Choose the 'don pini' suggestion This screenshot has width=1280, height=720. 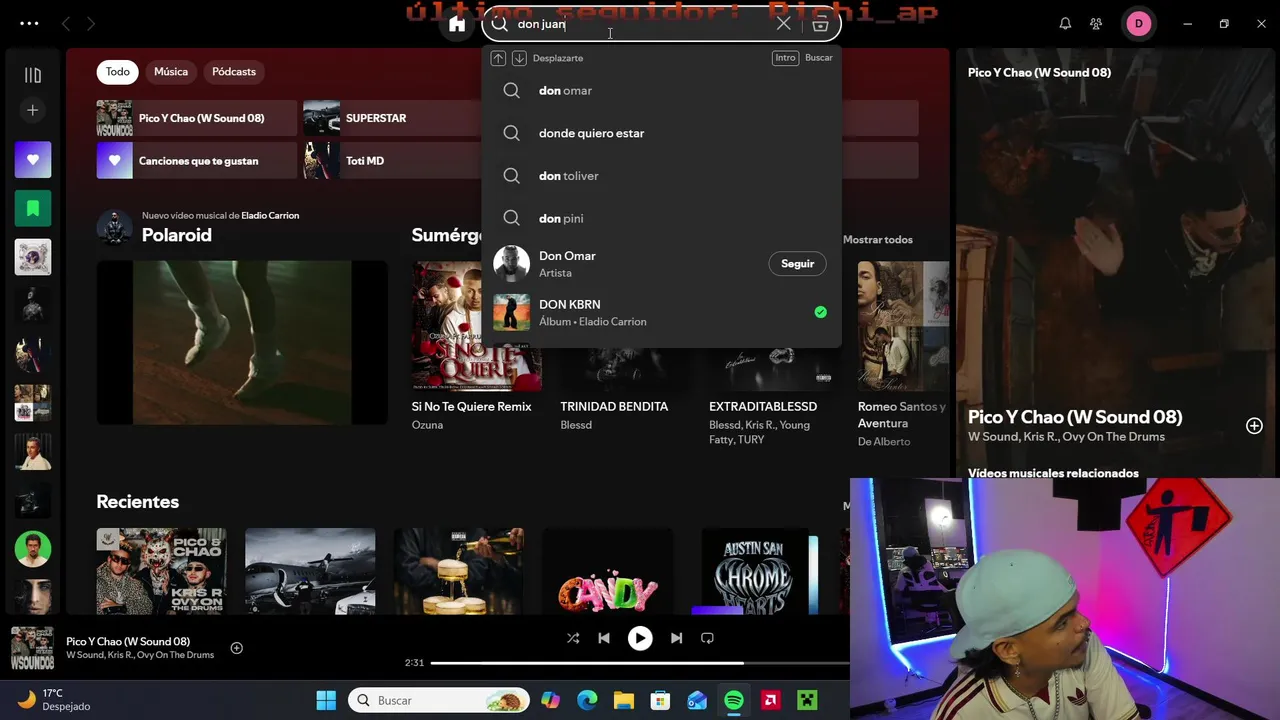pos(661,218)
